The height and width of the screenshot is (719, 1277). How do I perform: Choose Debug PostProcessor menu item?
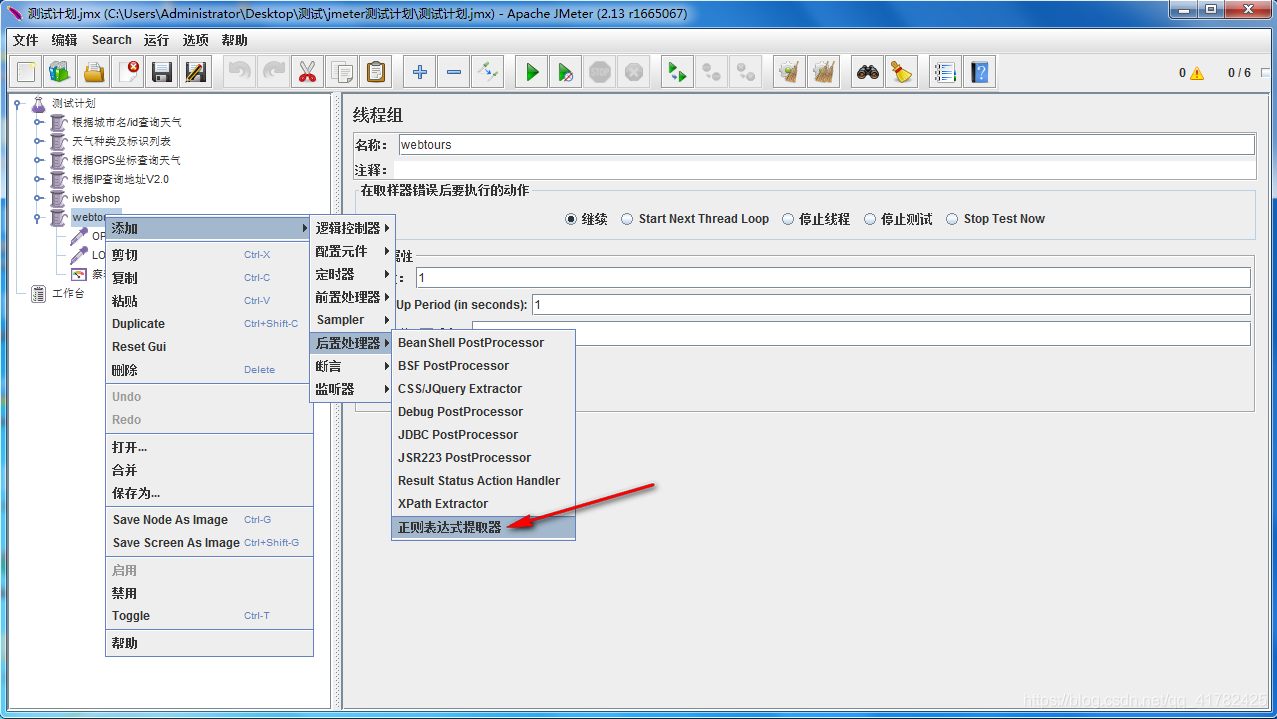pyautogui.click(x=483, y=412)
